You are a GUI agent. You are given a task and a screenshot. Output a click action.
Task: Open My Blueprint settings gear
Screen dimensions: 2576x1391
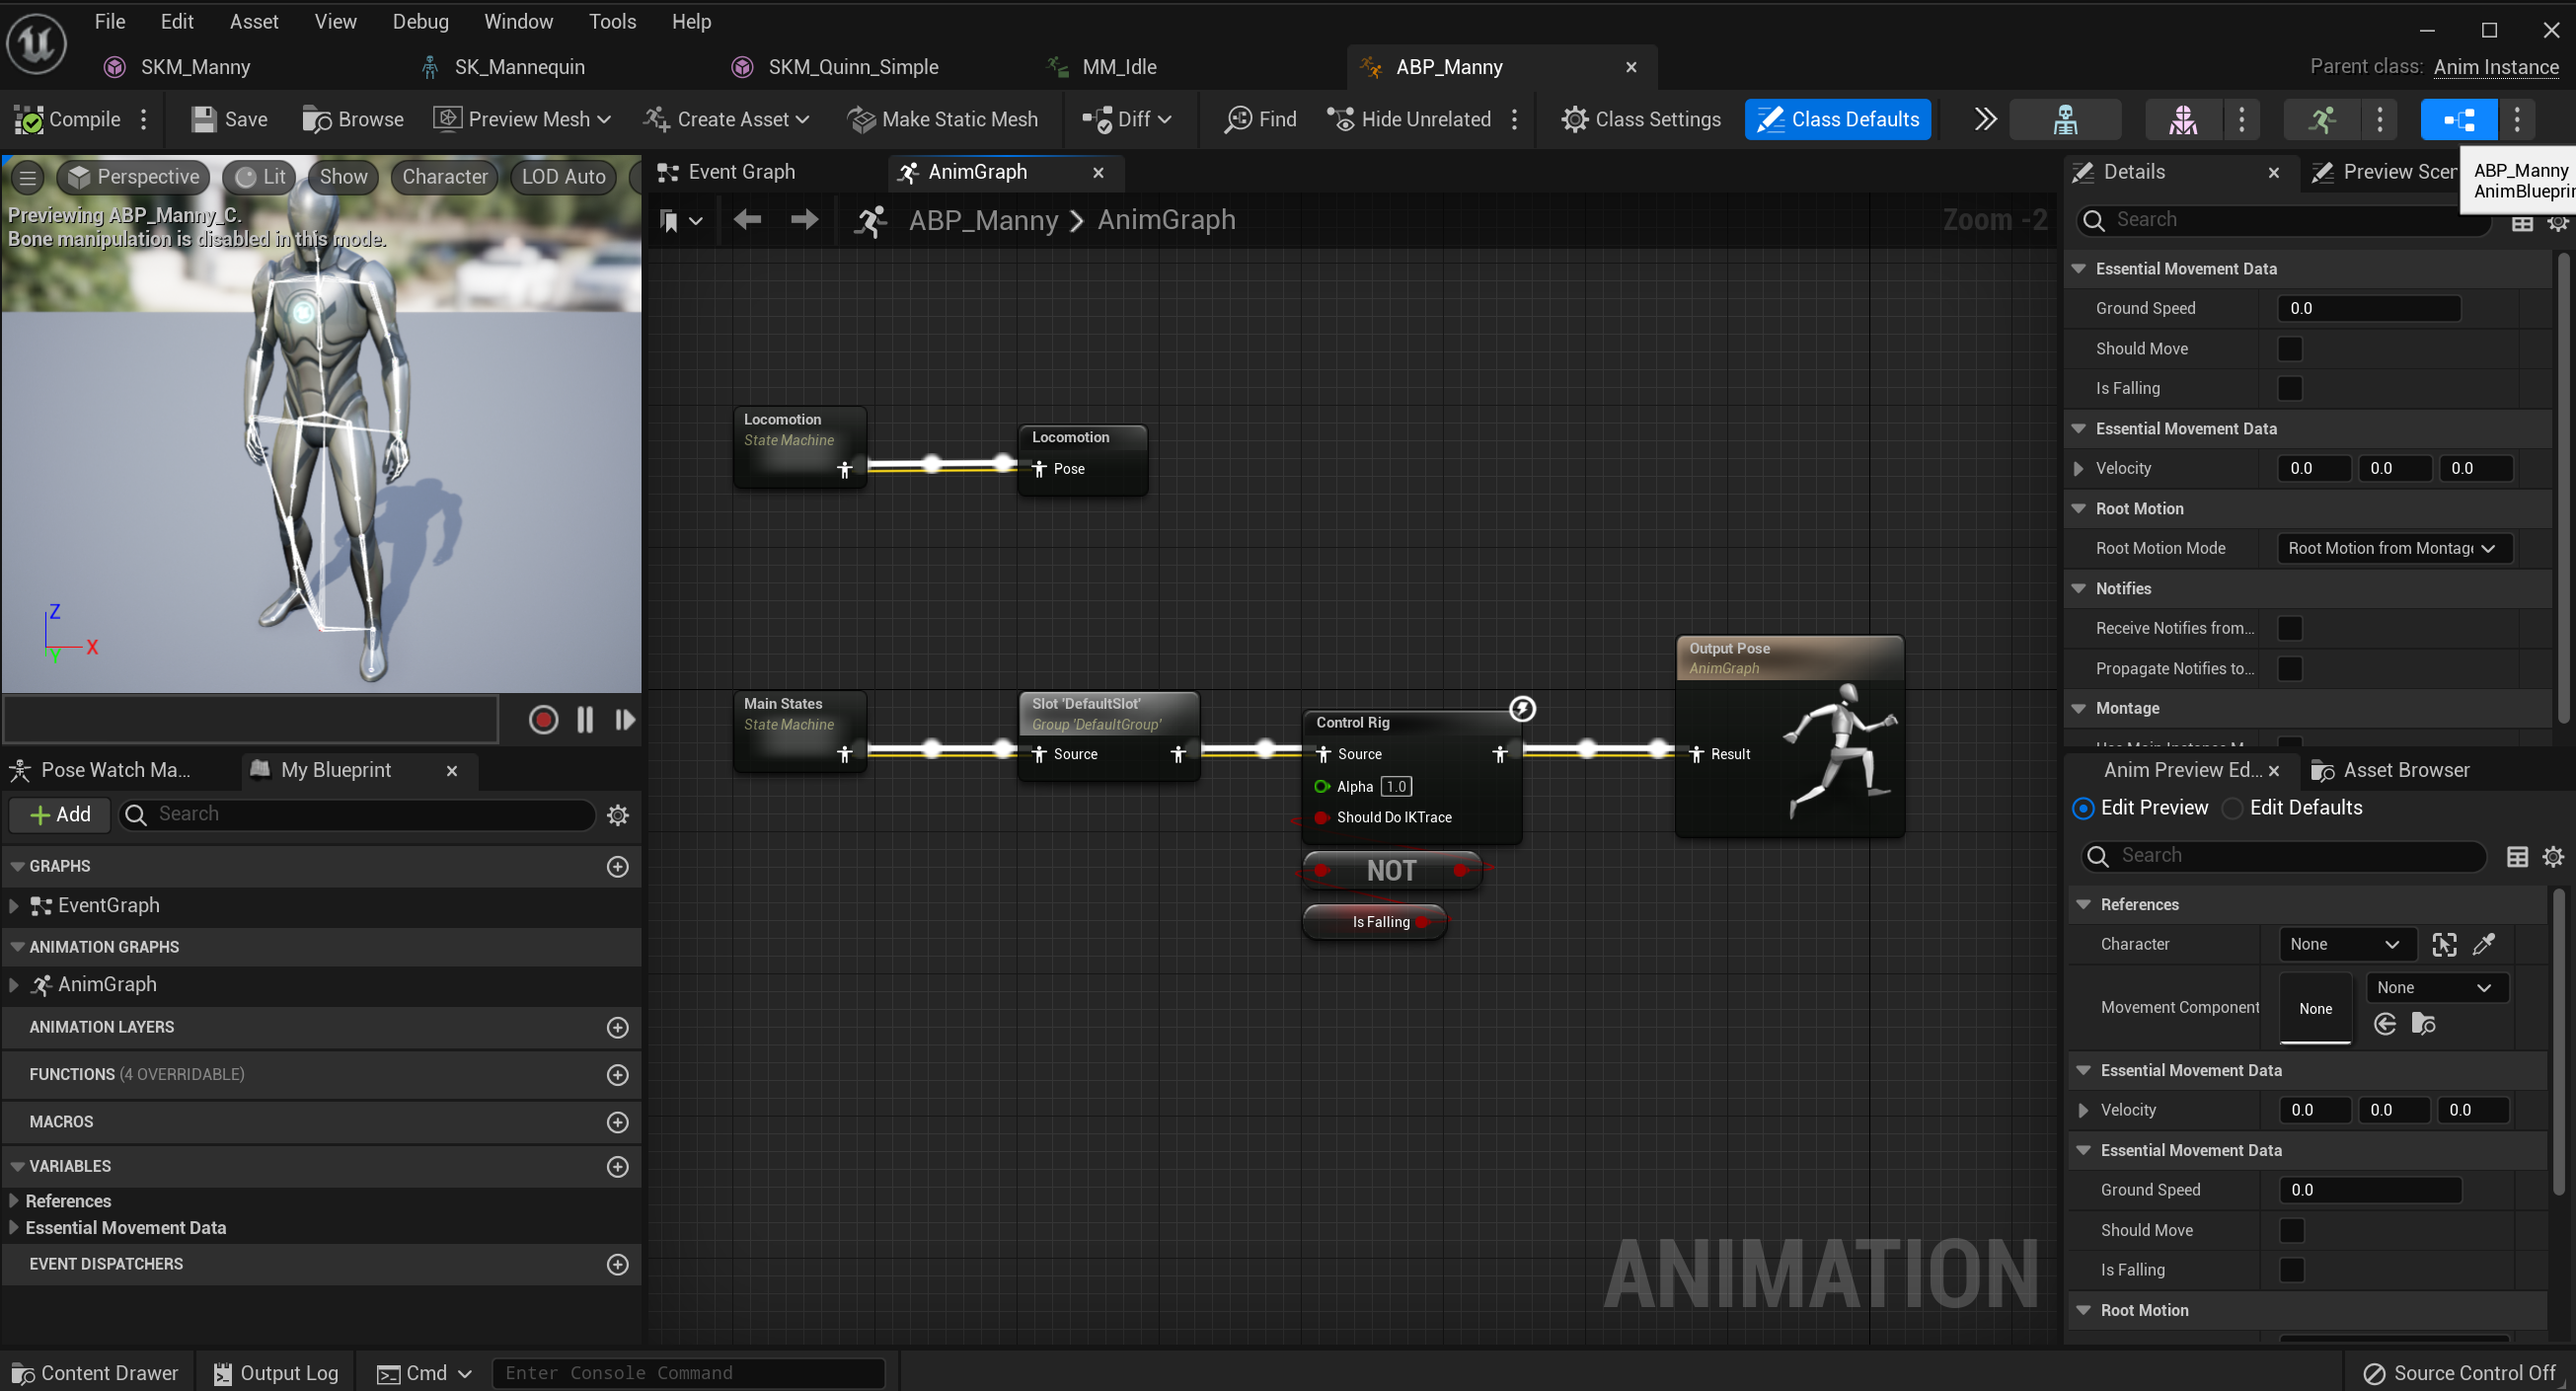point(618,814)
